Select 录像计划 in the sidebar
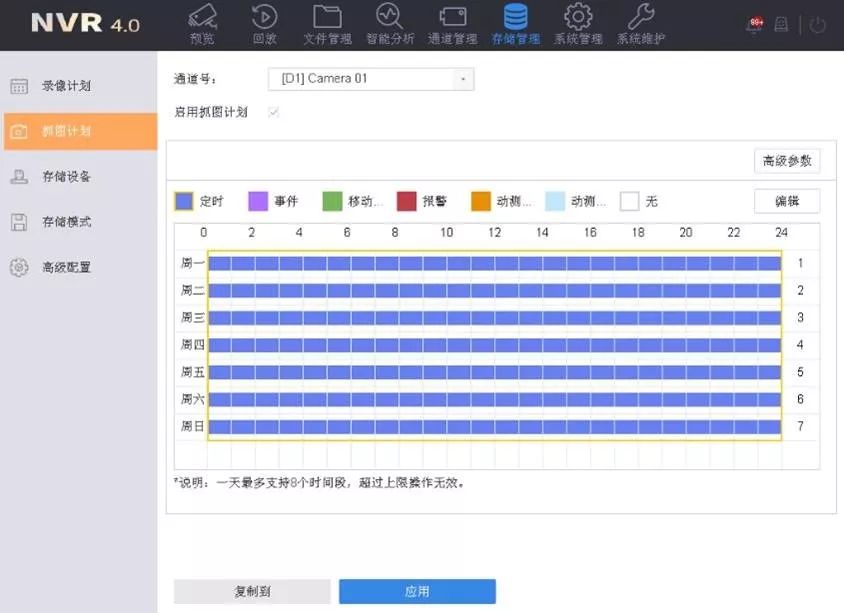 (x=66, y=86)
